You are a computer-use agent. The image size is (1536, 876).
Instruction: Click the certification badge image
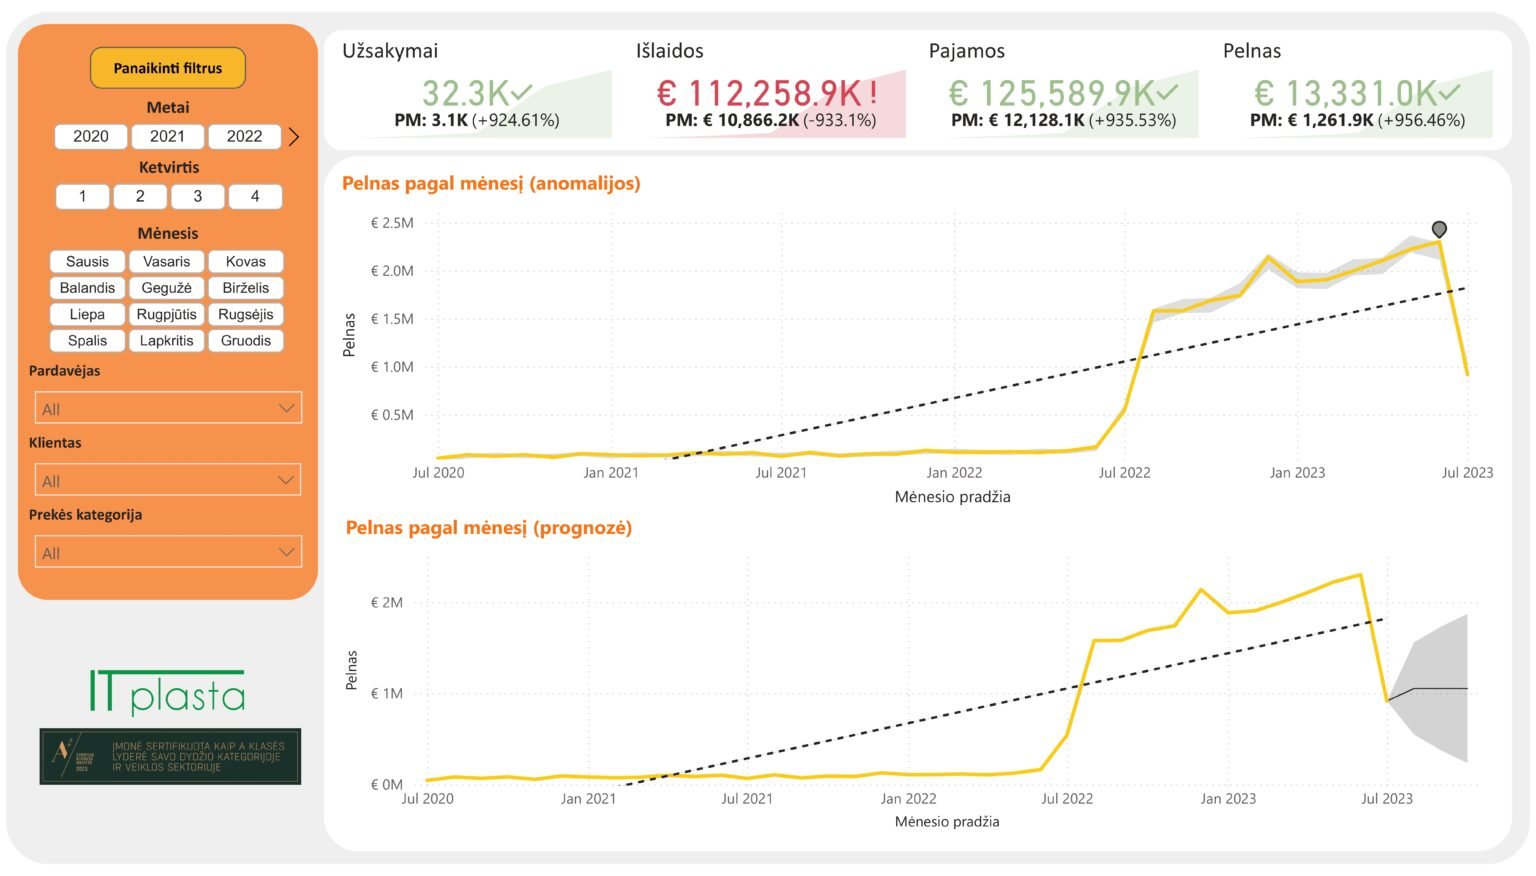point(170,756)
